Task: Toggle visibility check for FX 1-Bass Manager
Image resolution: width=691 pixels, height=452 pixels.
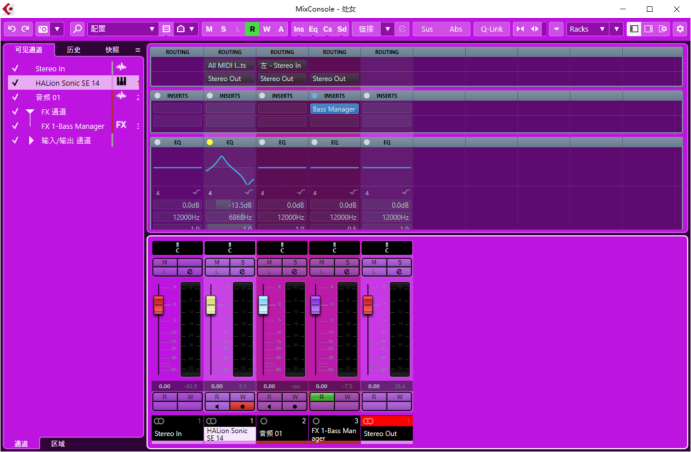Action: tap(15, 126)
